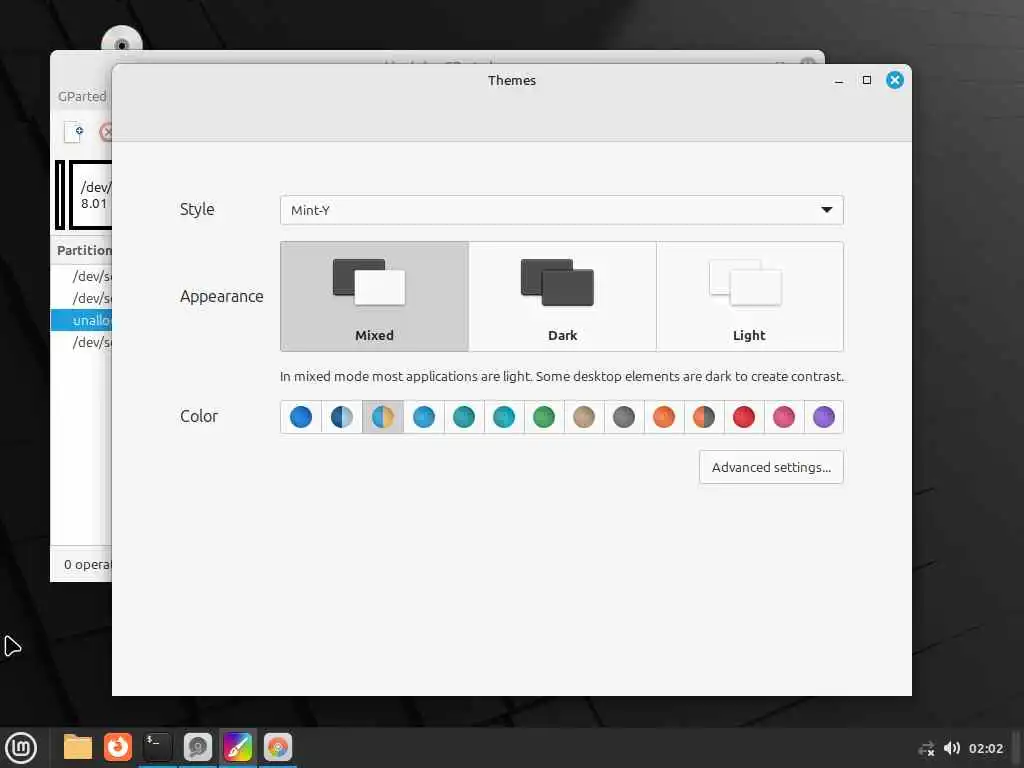Select the Mixed appearance option

374,296
